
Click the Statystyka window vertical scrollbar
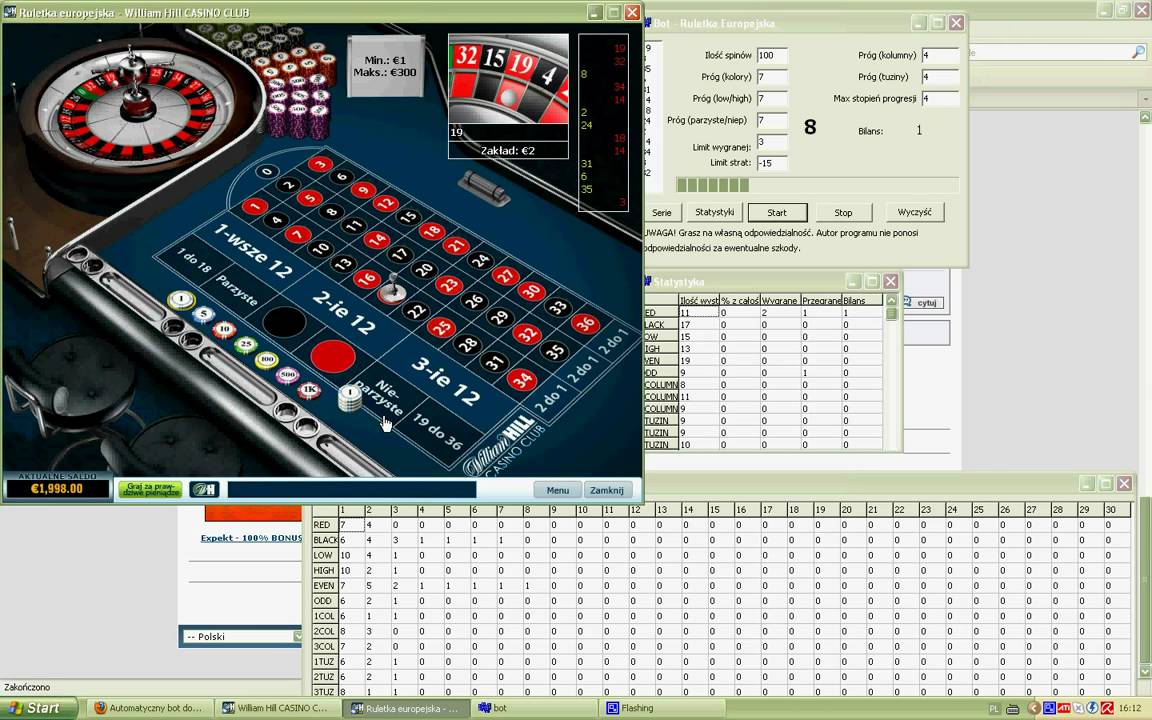(892, 372)
